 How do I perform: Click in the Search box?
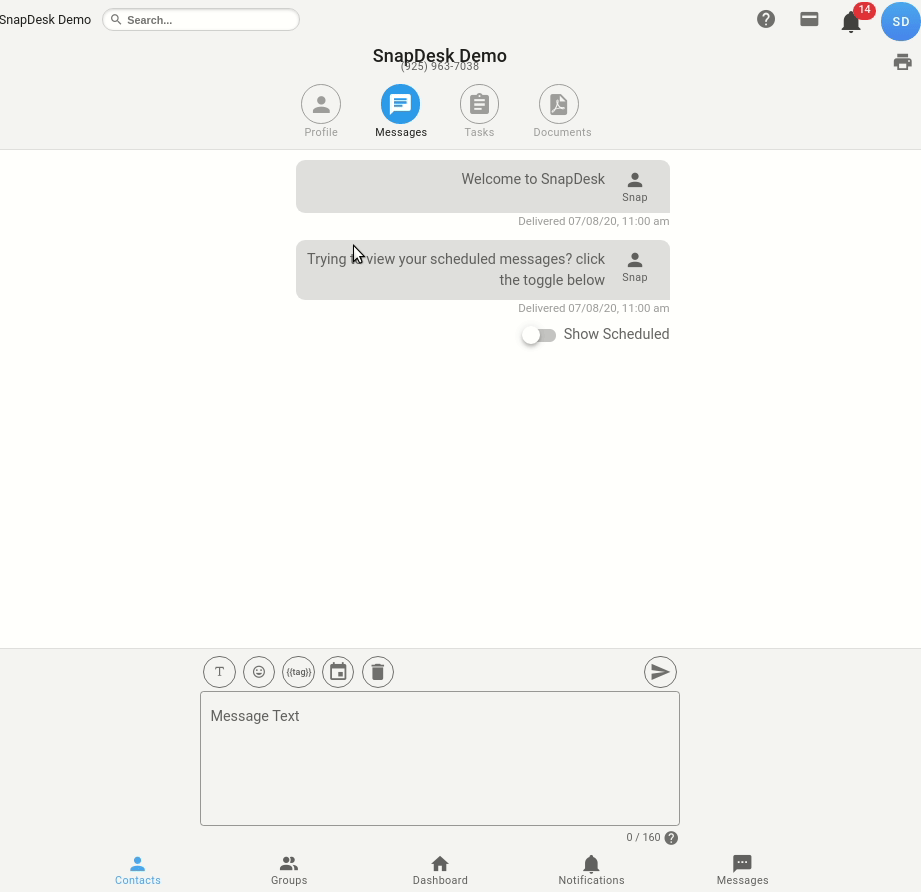coord(201,19)
